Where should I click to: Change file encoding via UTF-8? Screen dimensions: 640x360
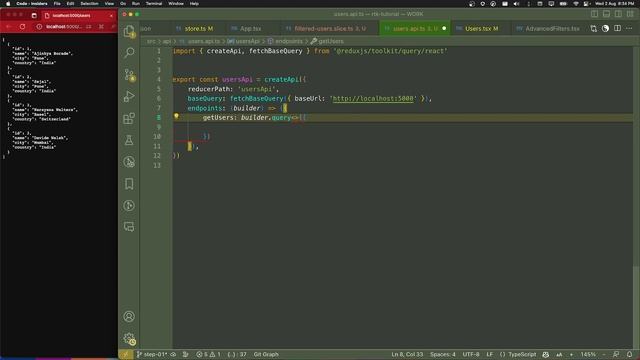point(471,354)
